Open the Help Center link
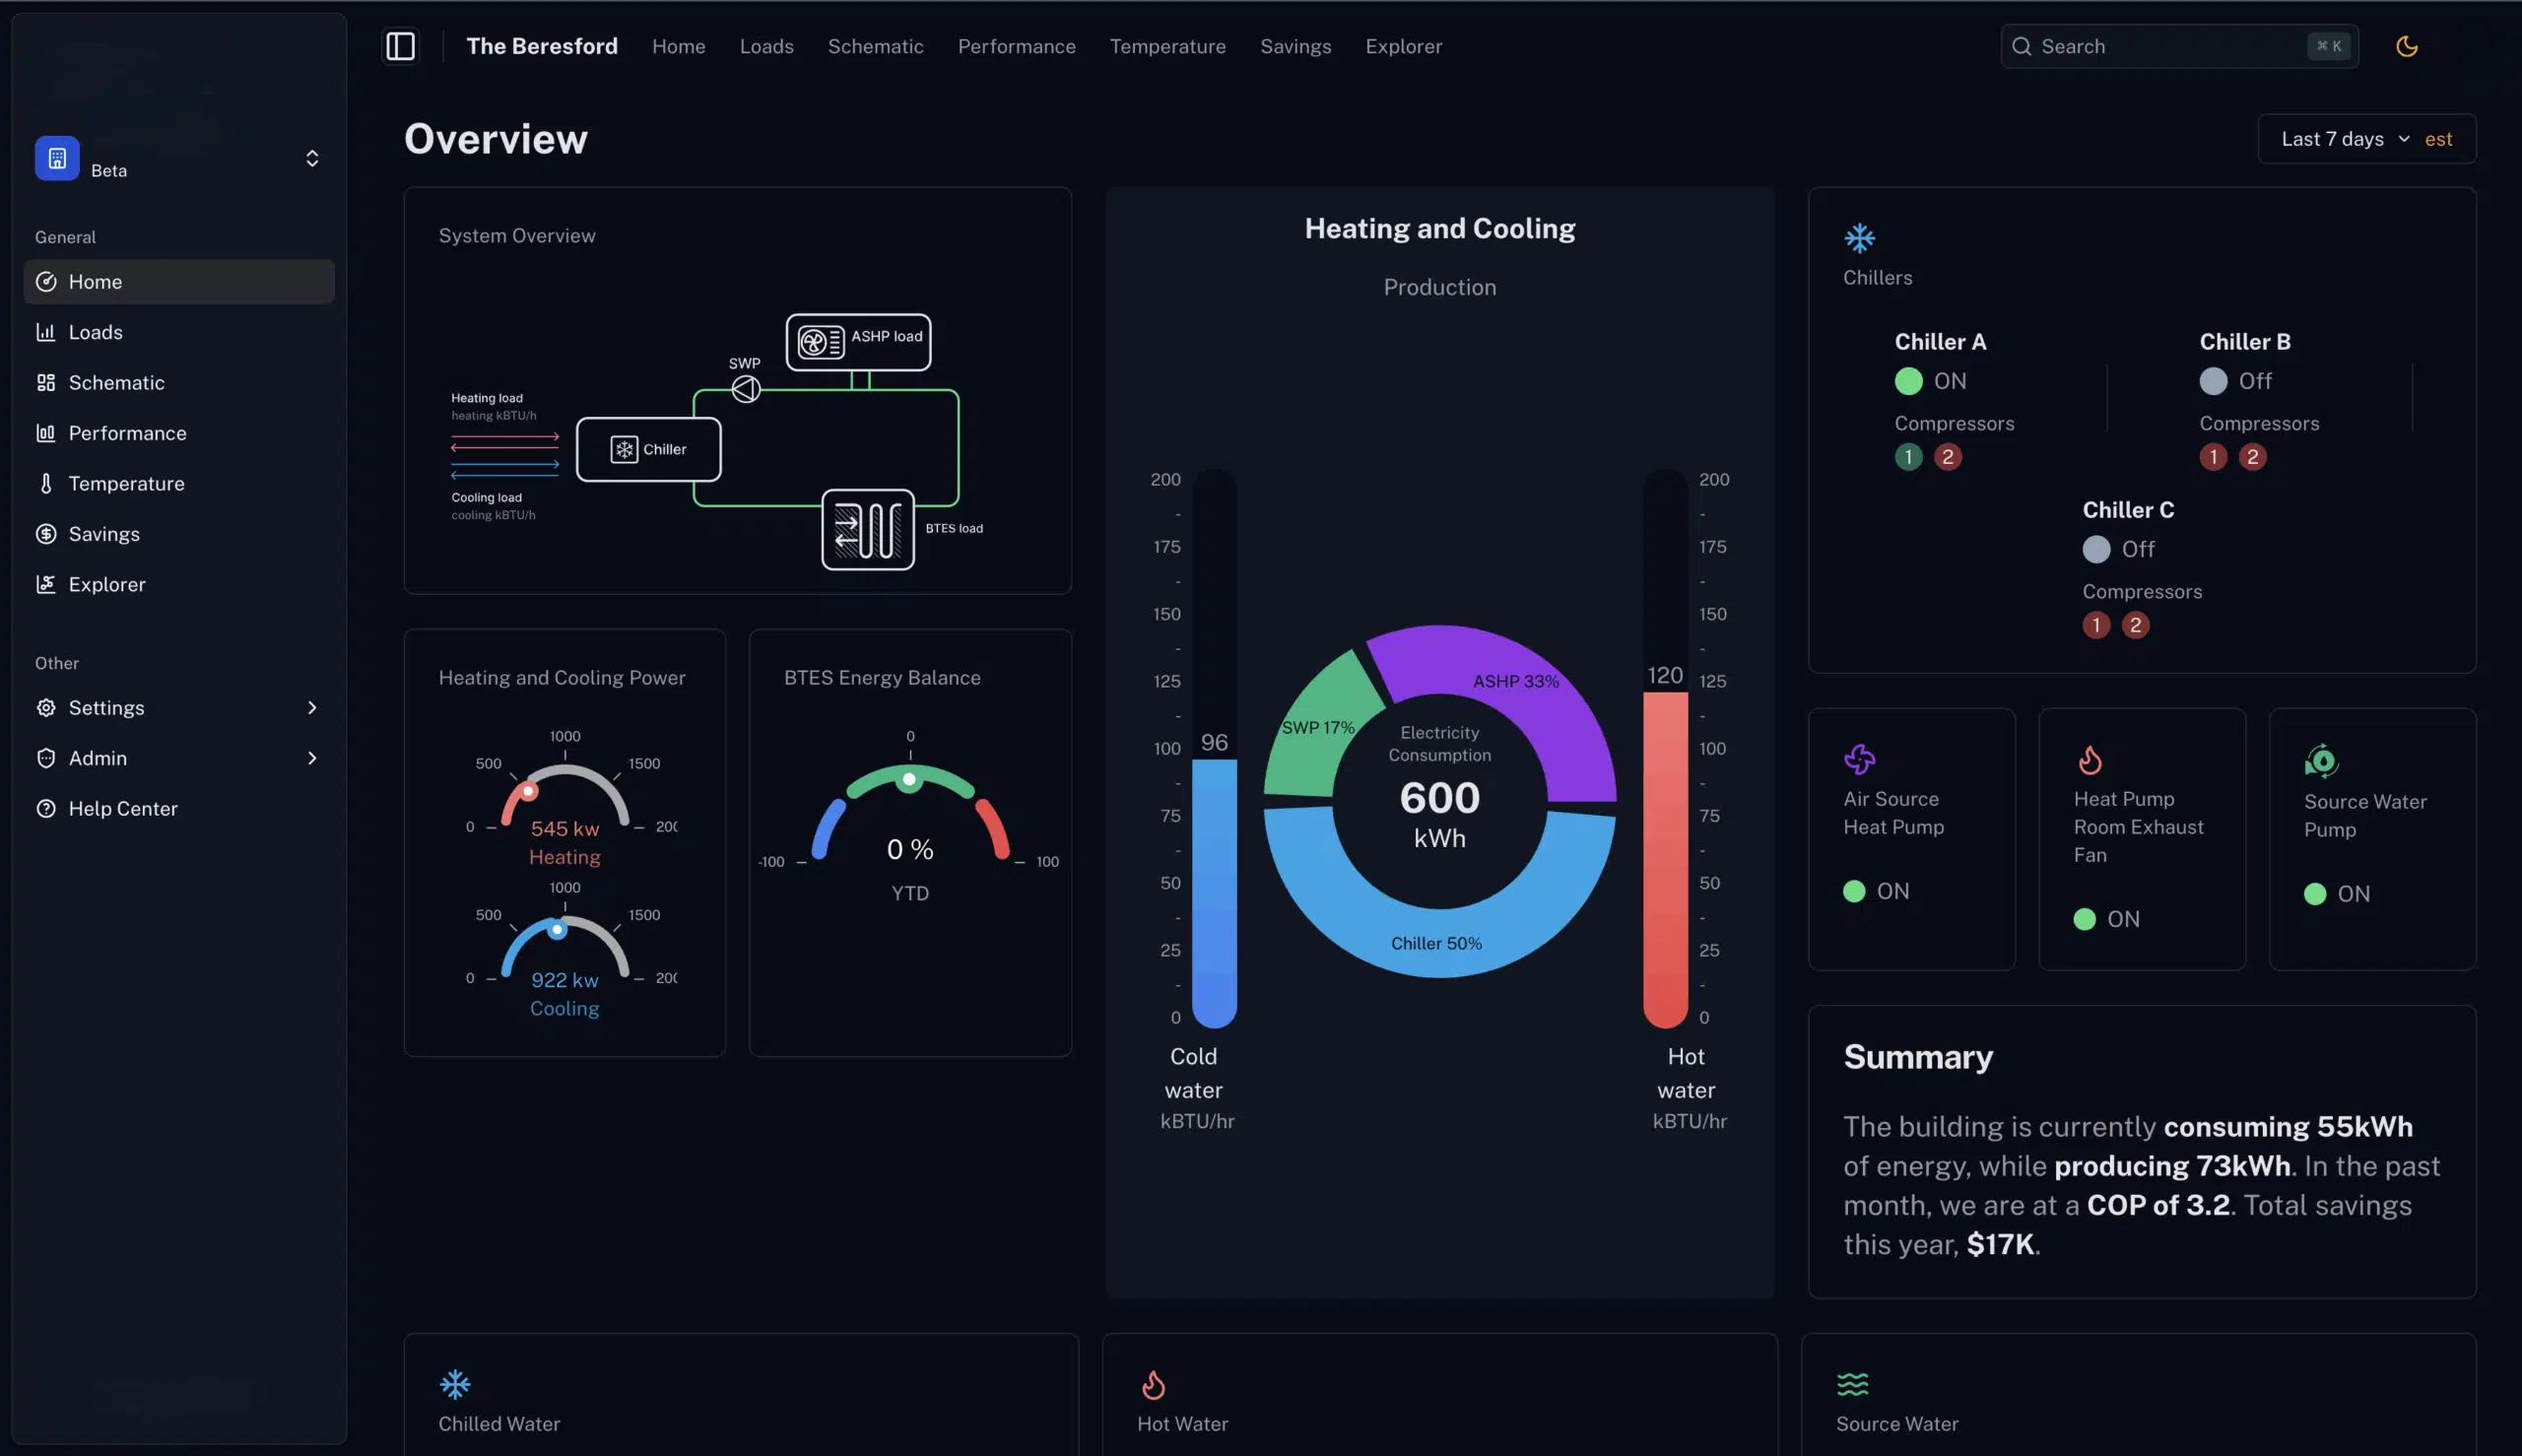Viewport: 2522px width, 1456px height. tap(122, 809)
